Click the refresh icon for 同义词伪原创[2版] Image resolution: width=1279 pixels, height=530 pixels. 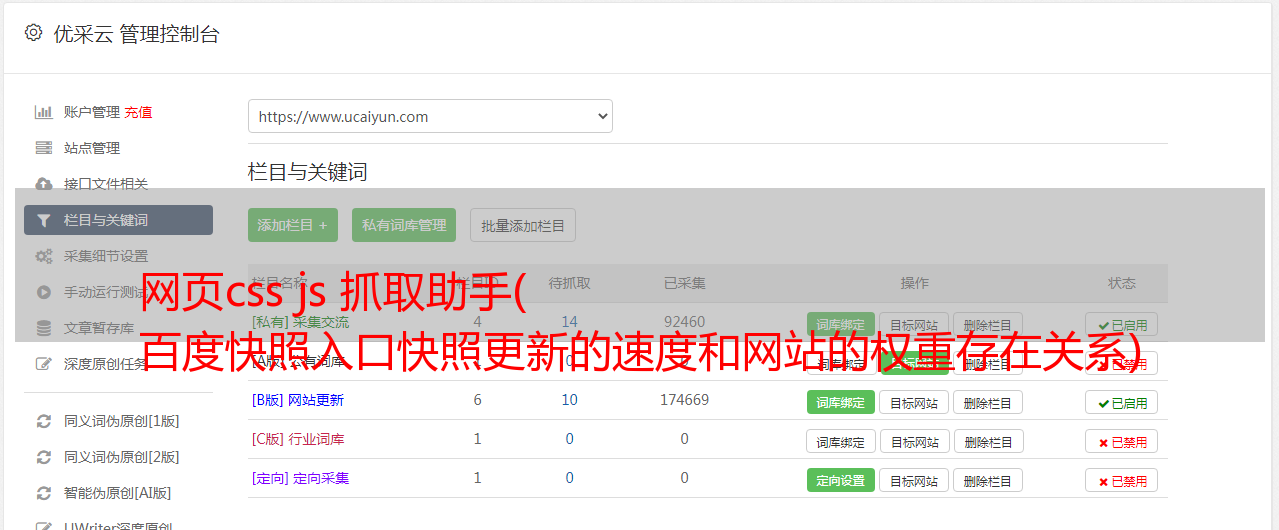tap(44, 457)
